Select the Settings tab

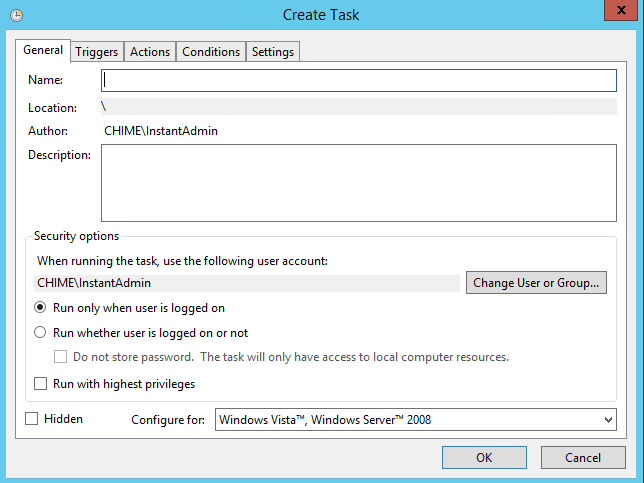[272, 52]
